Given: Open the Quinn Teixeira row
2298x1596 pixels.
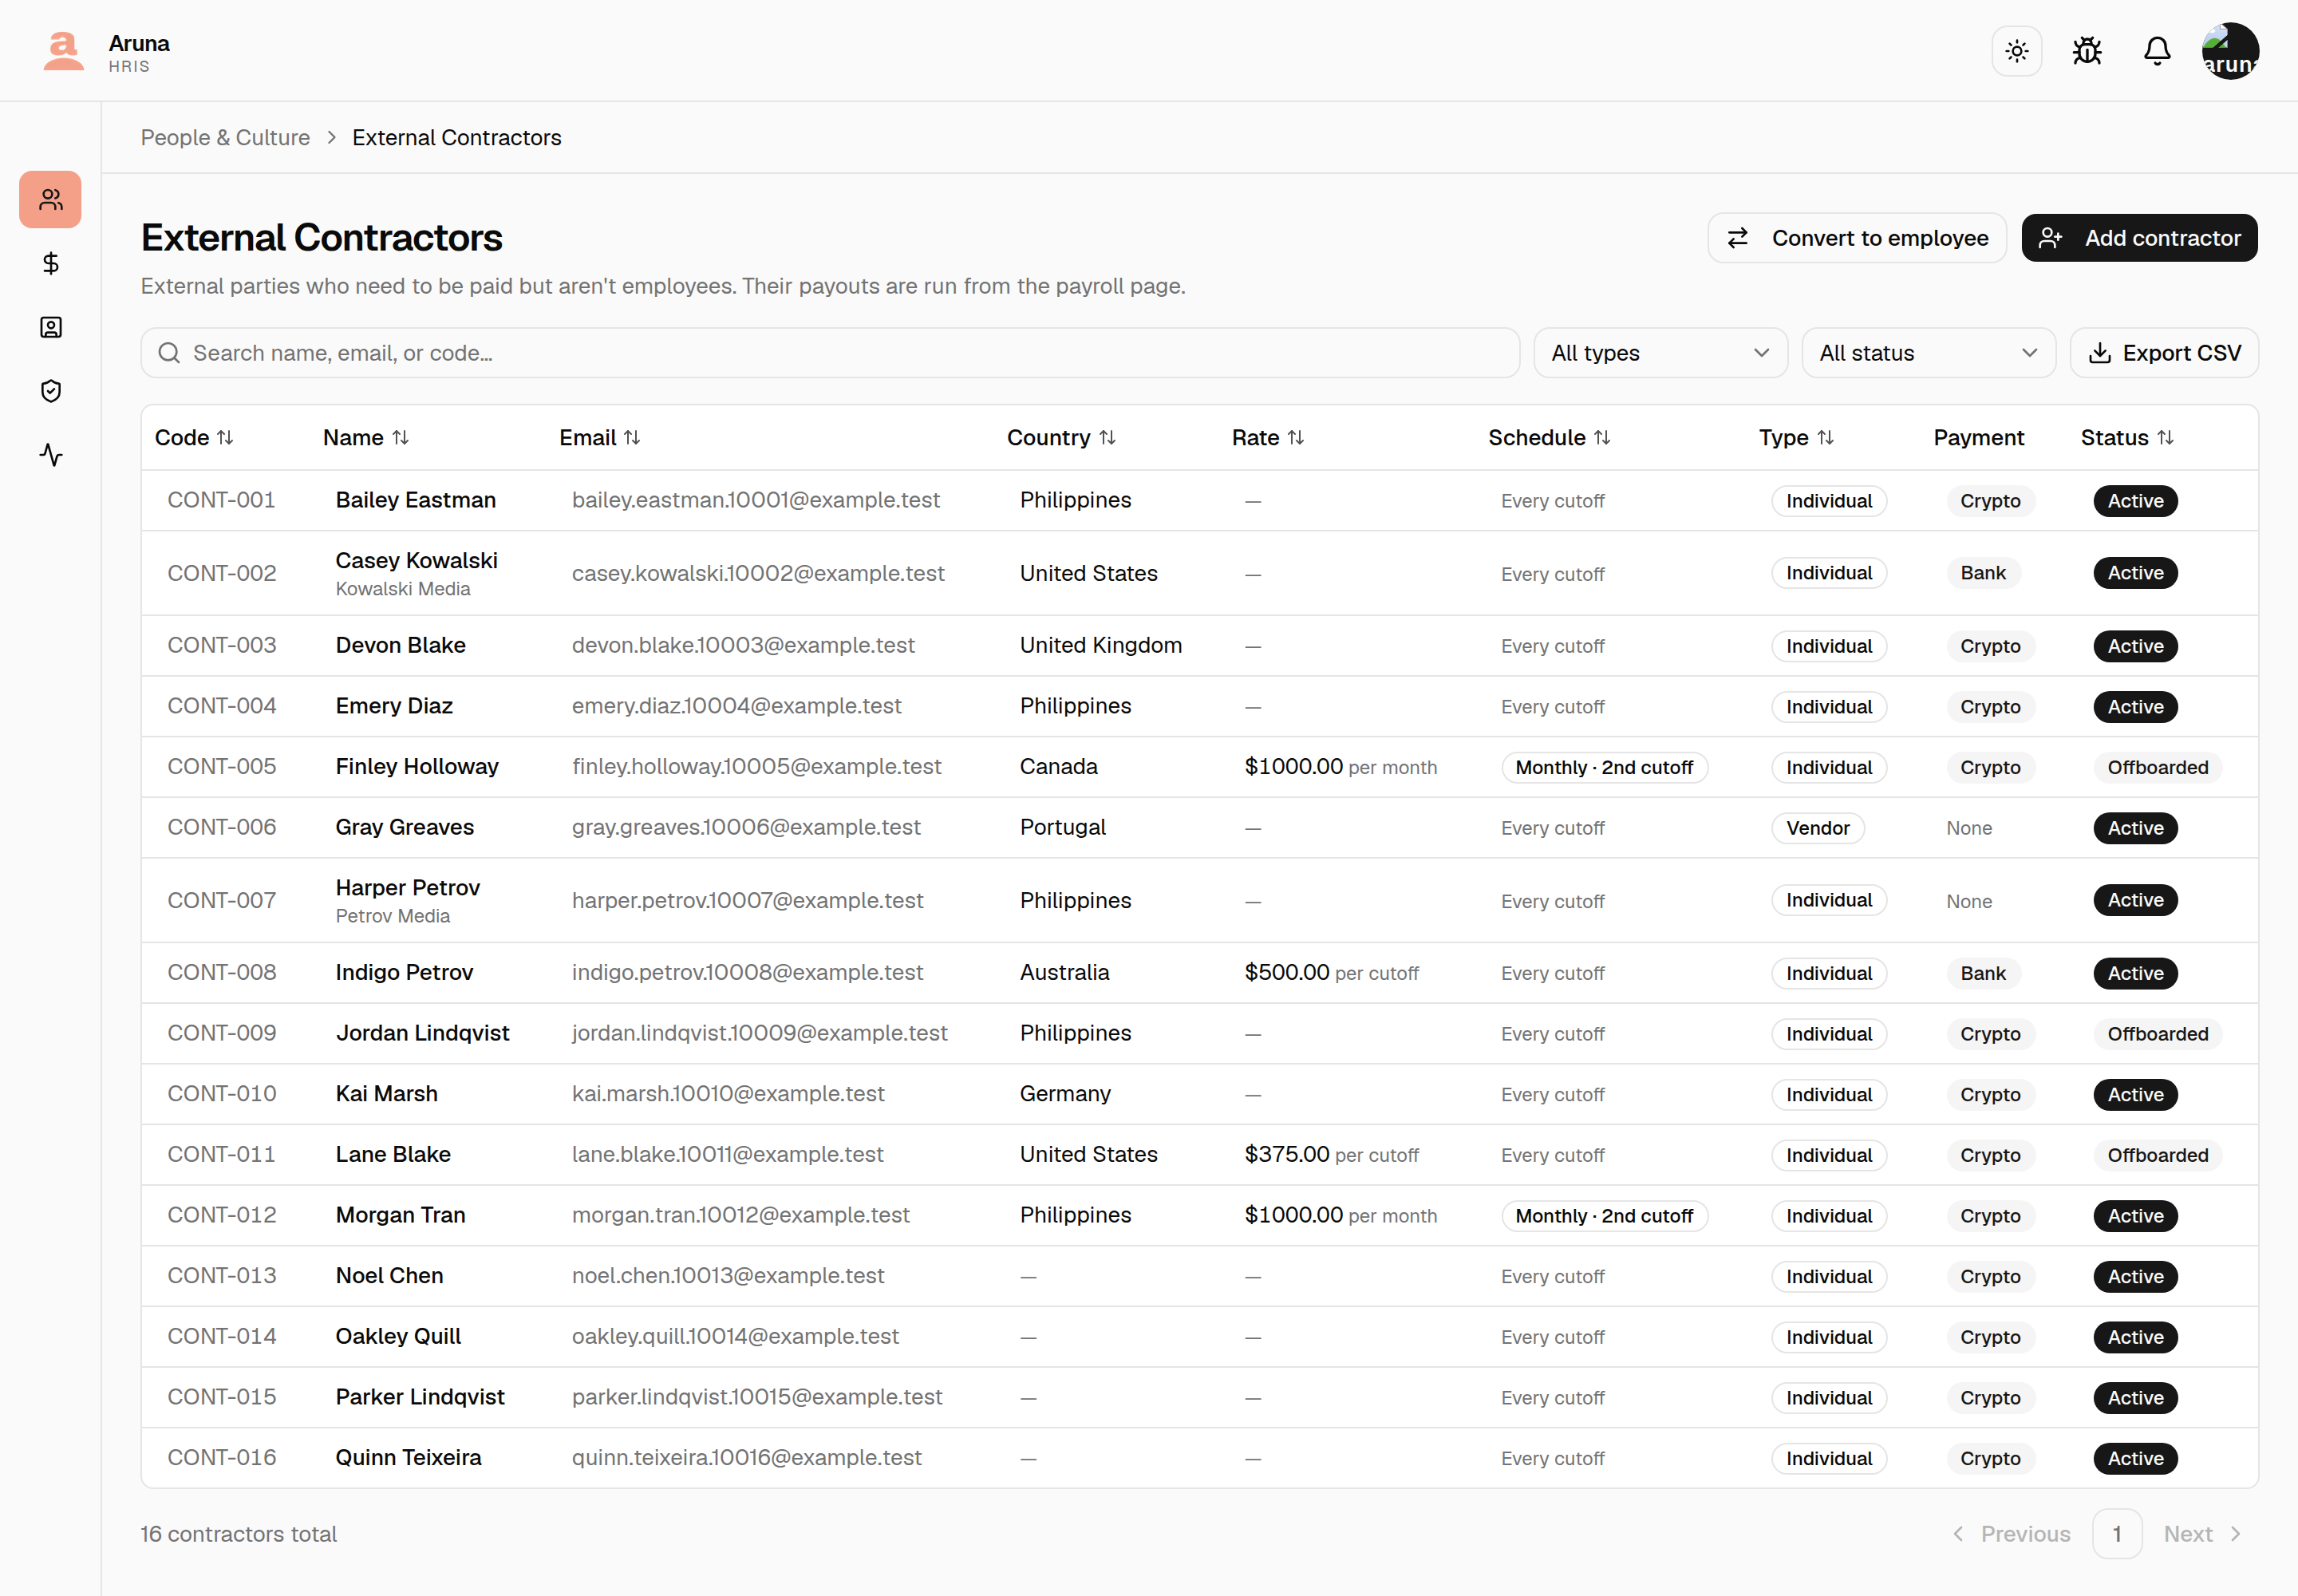Looking at the screenshot, I should tap(1199, 1458).
